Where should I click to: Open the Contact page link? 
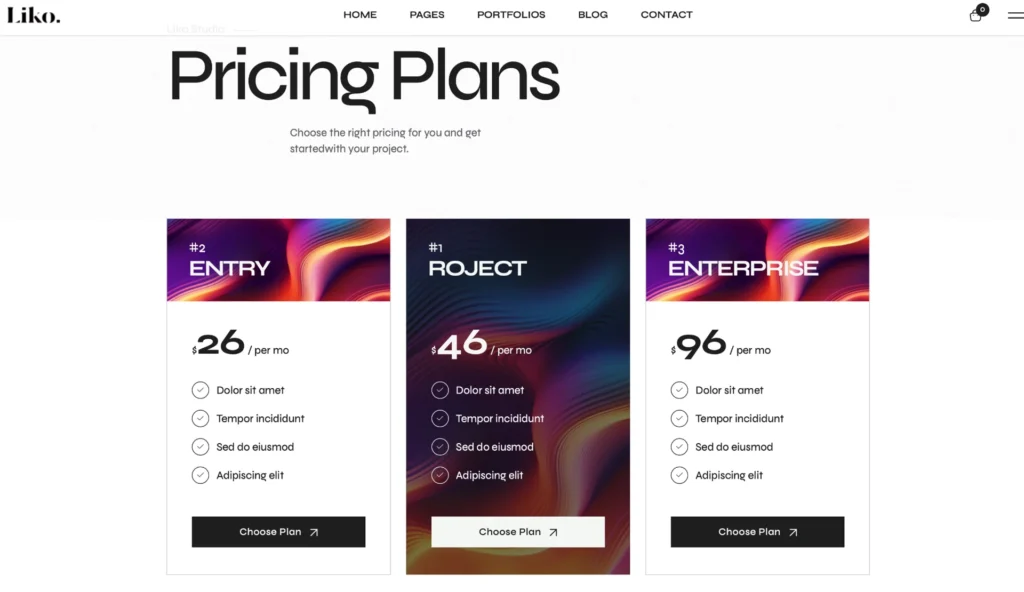tap(666, 15)
